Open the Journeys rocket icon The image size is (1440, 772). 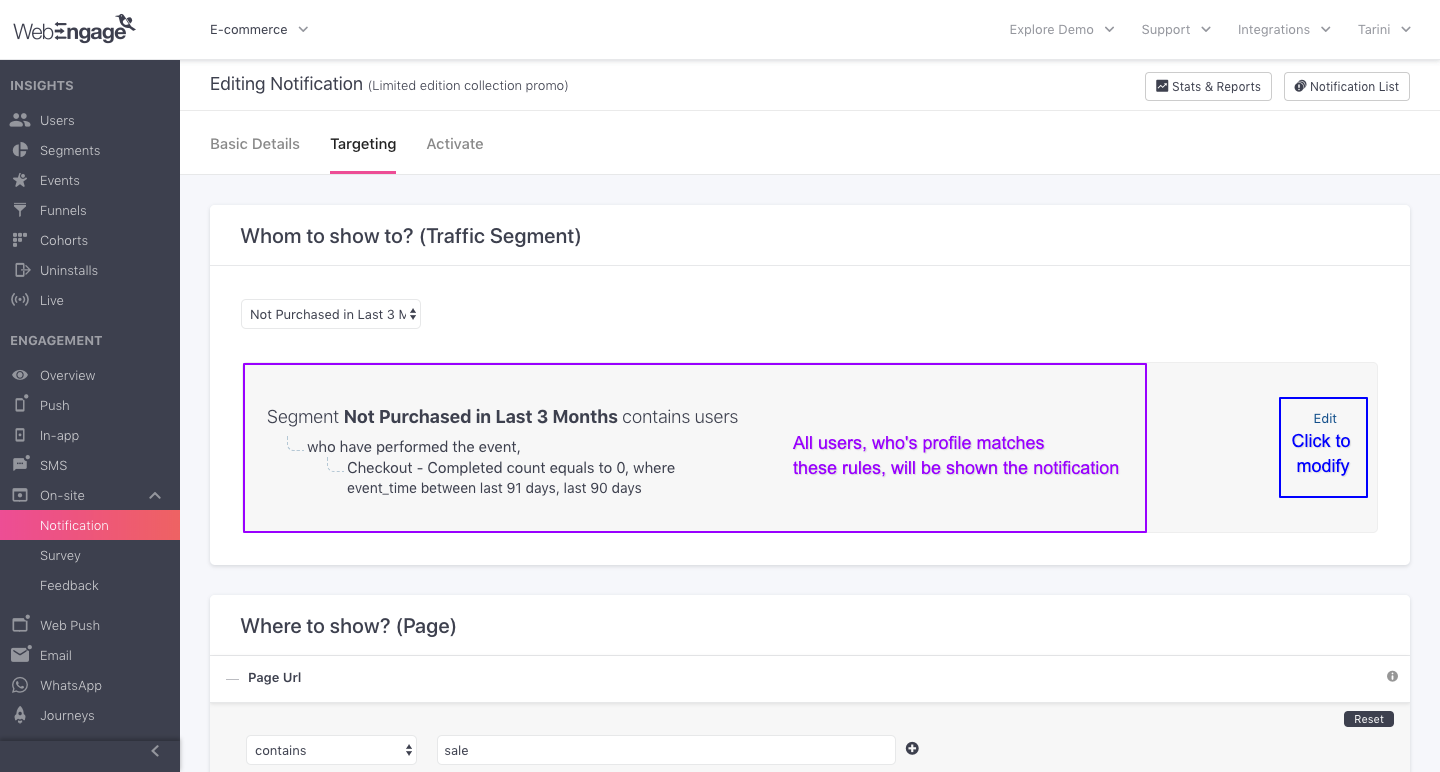point(20,715)
